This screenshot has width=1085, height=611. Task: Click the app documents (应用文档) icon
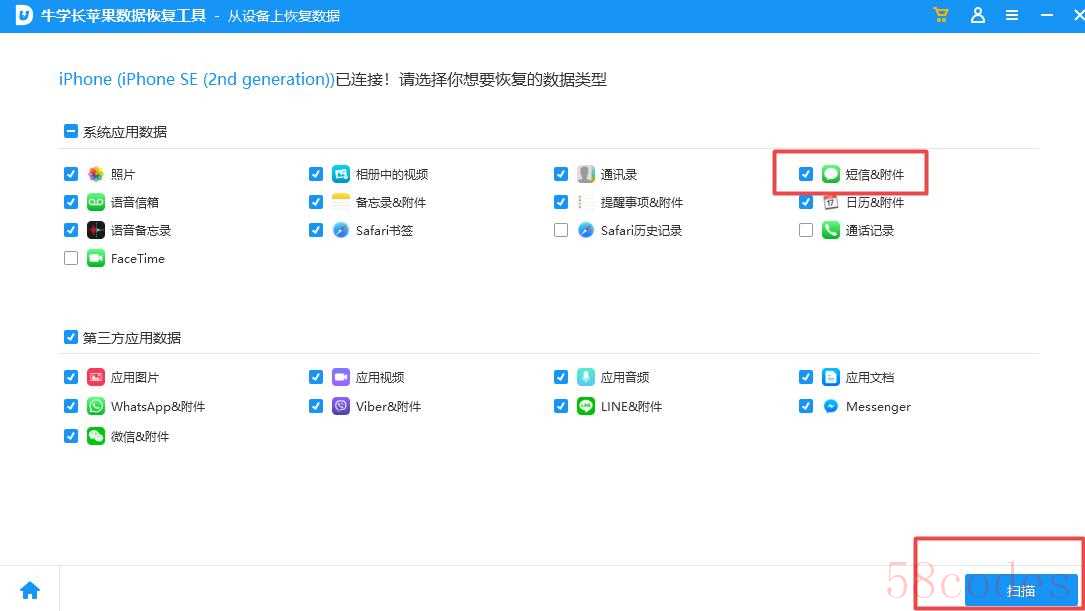[830, 377]
